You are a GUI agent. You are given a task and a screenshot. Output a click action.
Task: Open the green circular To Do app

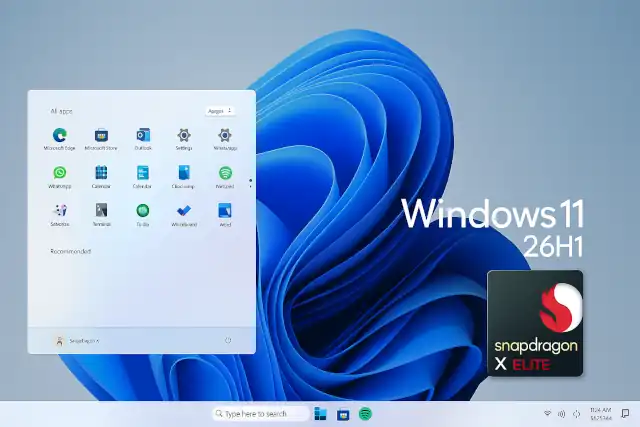142,215
